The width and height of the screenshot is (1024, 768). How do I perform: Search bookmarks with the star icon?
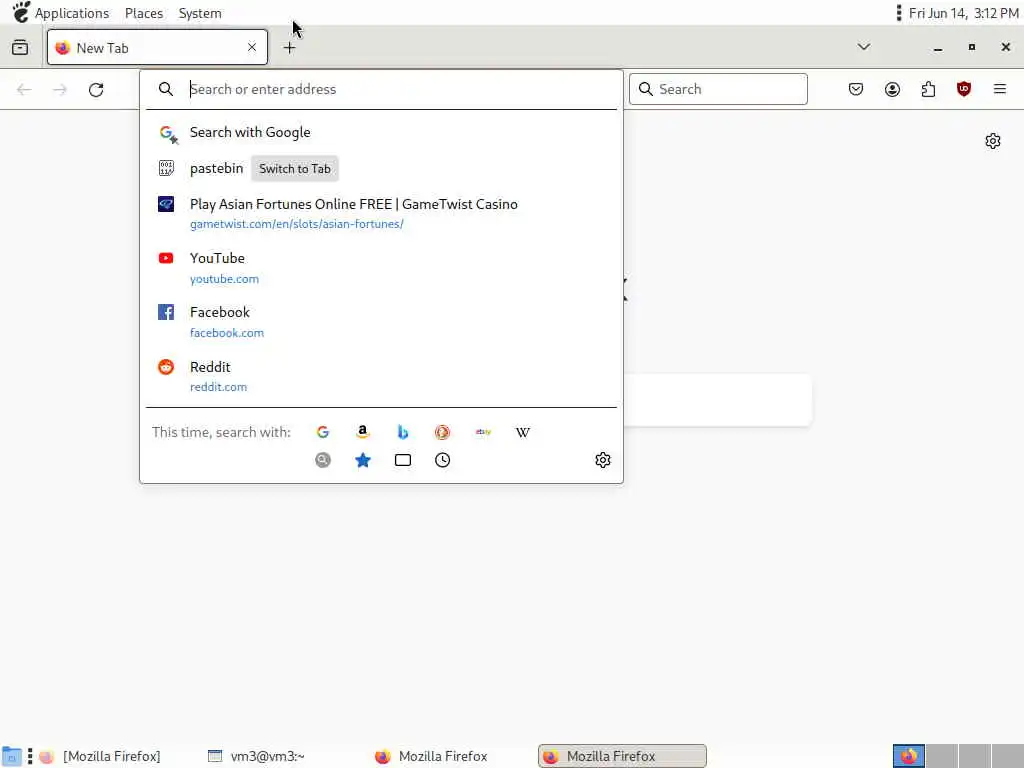(362, 460)
